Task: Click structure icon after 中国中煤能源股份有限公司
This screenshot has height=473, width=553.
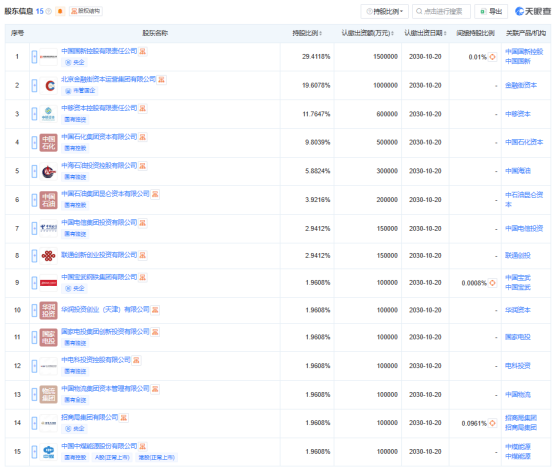Action: (142, 447)
